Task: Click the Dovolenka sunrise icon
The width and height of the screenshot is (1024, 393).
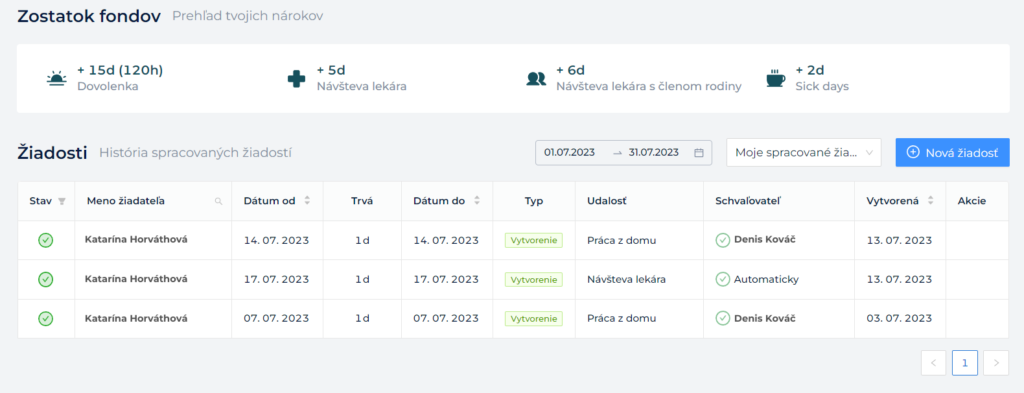Action: (x=57, y=78)
